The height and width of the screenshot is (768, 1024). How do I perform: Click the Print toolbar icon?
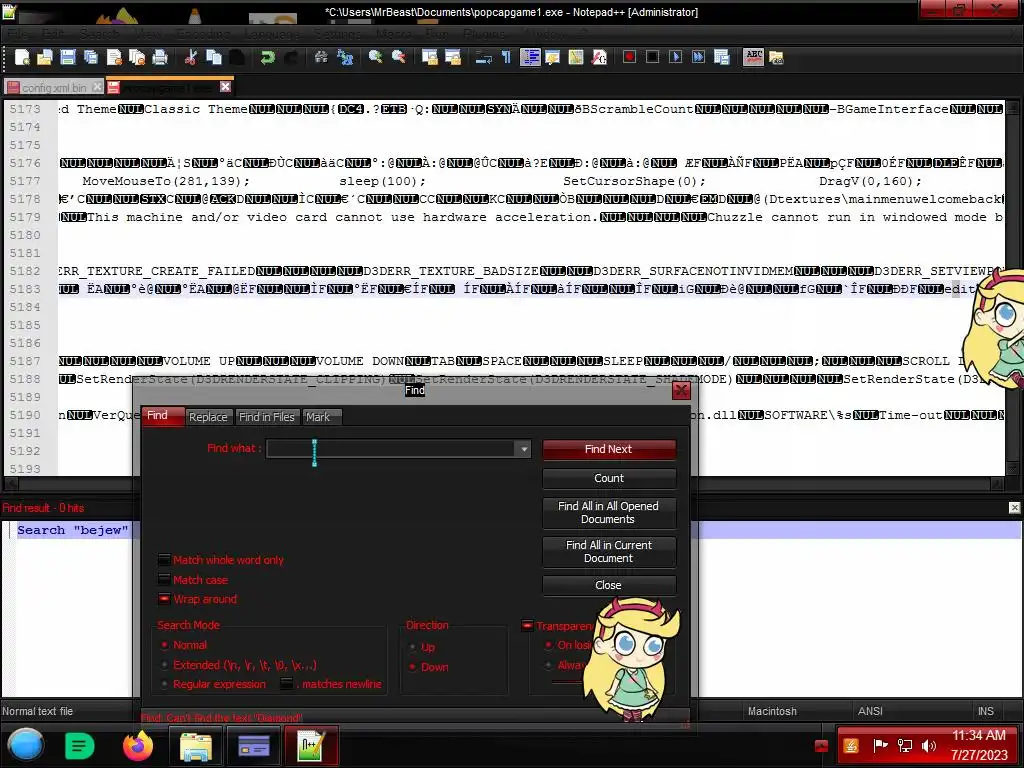(160, 57)
